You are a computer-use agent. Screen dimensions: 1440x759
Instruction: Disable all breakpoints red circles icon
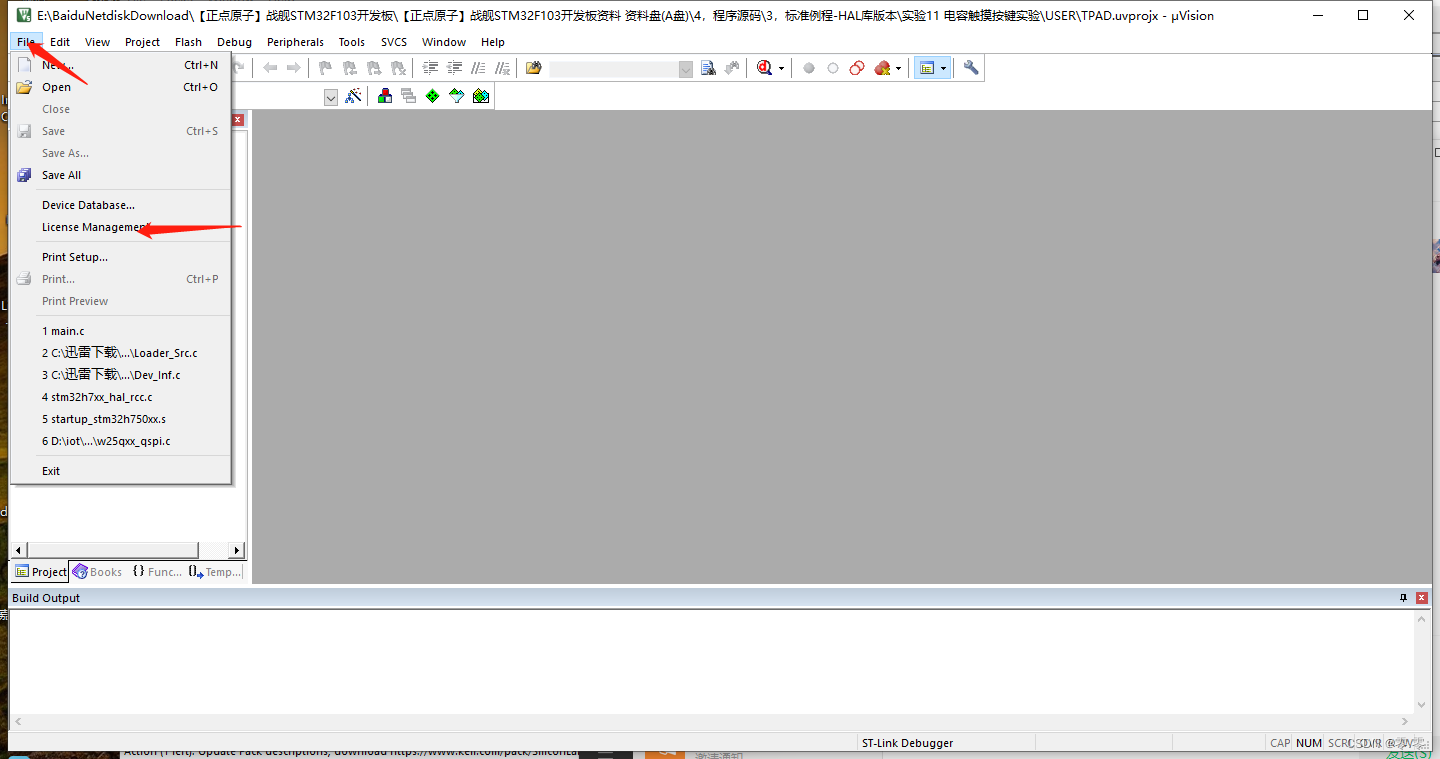(x=857, y=68)
